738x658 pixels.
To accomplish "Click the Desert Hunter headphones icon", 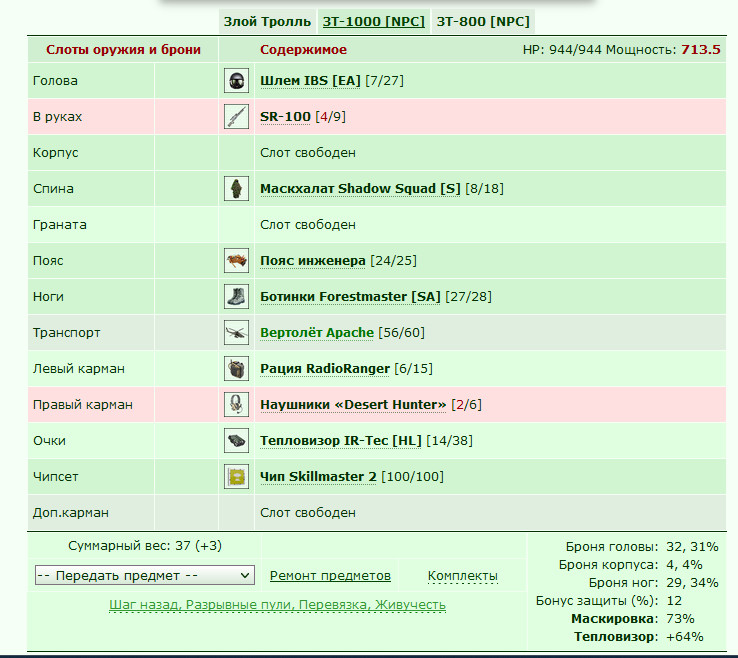I will coord(236,405).
